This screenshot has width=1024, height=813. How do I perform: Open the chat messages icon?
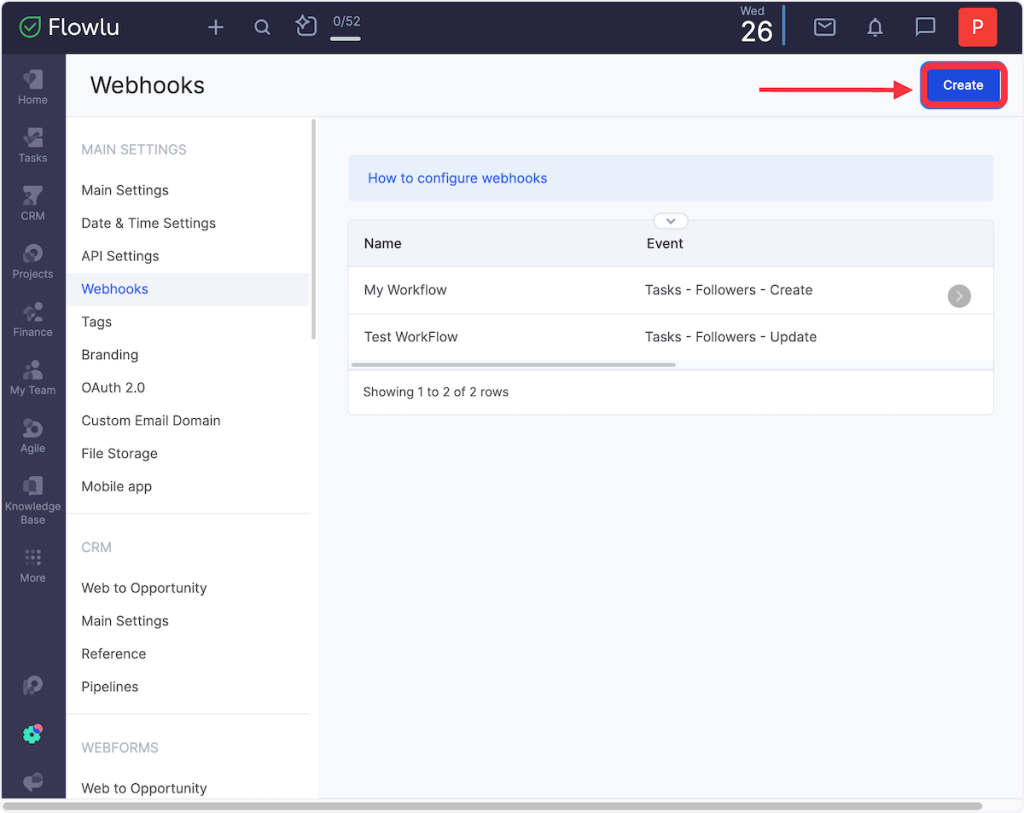925,28
